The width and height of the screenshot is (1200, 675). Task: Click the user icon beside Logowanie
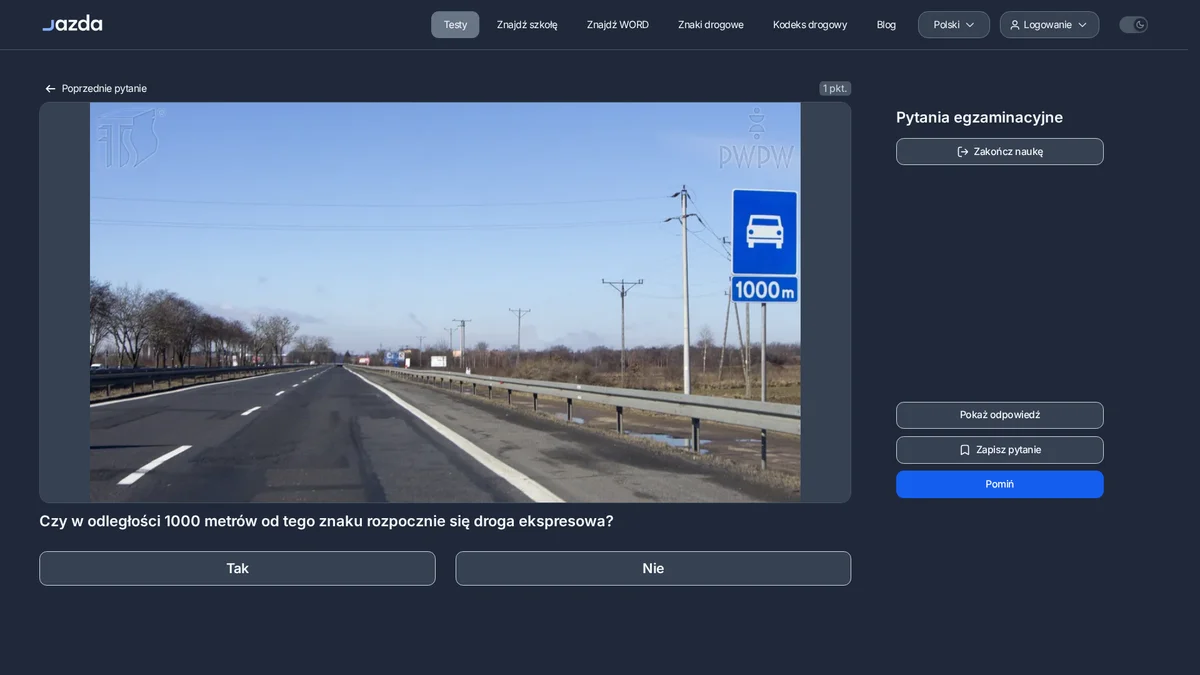1015,25
